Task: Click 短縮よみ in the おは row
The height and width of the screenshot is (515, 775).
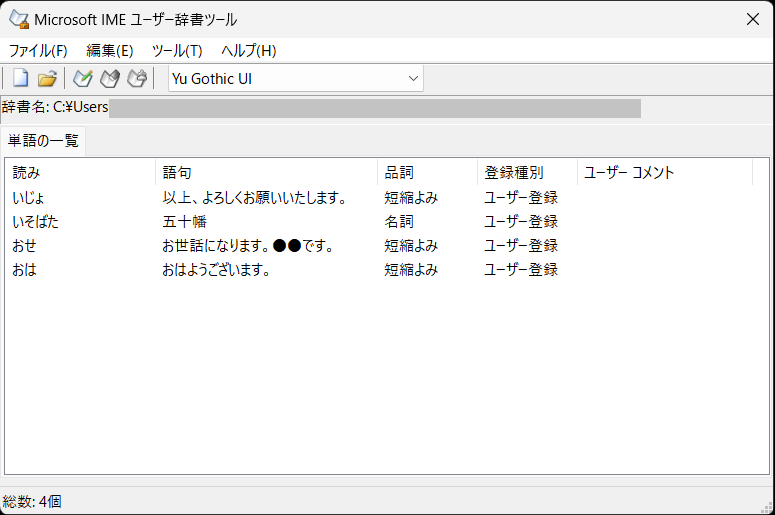Action: coord(411,270)
